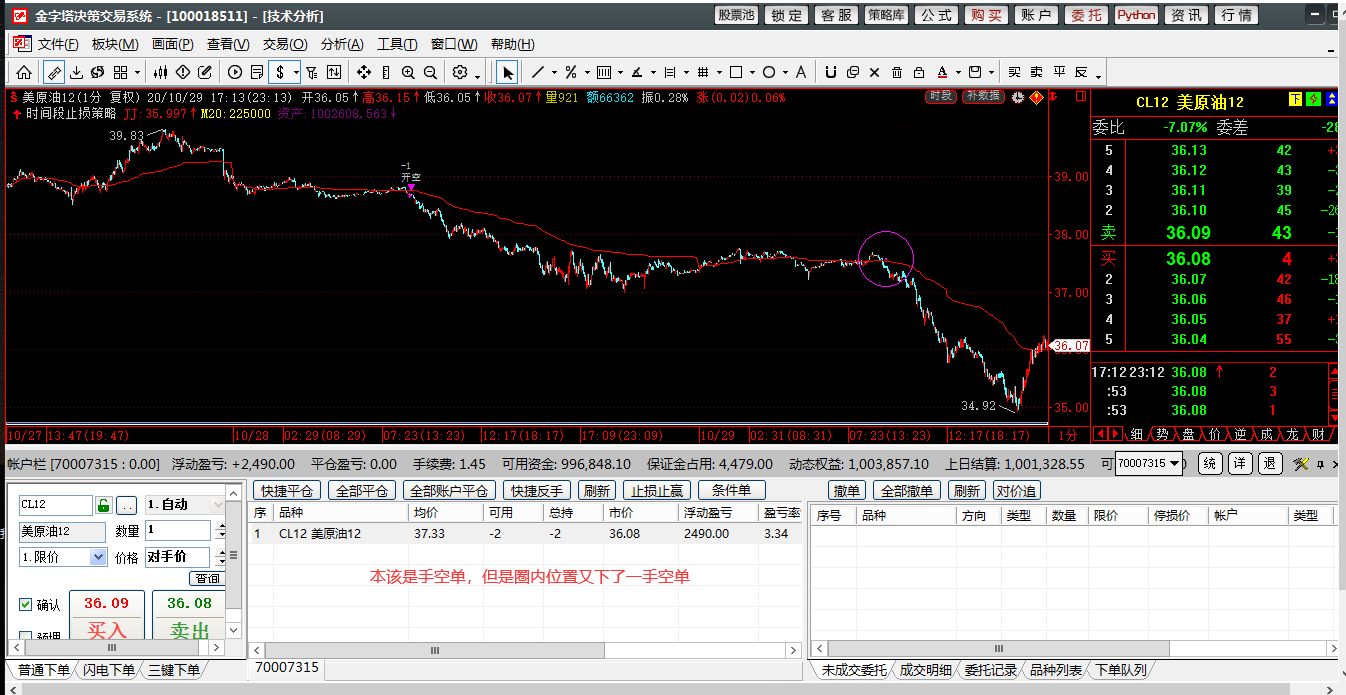The height and width of the screenshot is (695, 1346).
Task: Click the home icon in the toolbar
Action: [x=23, y=72]
